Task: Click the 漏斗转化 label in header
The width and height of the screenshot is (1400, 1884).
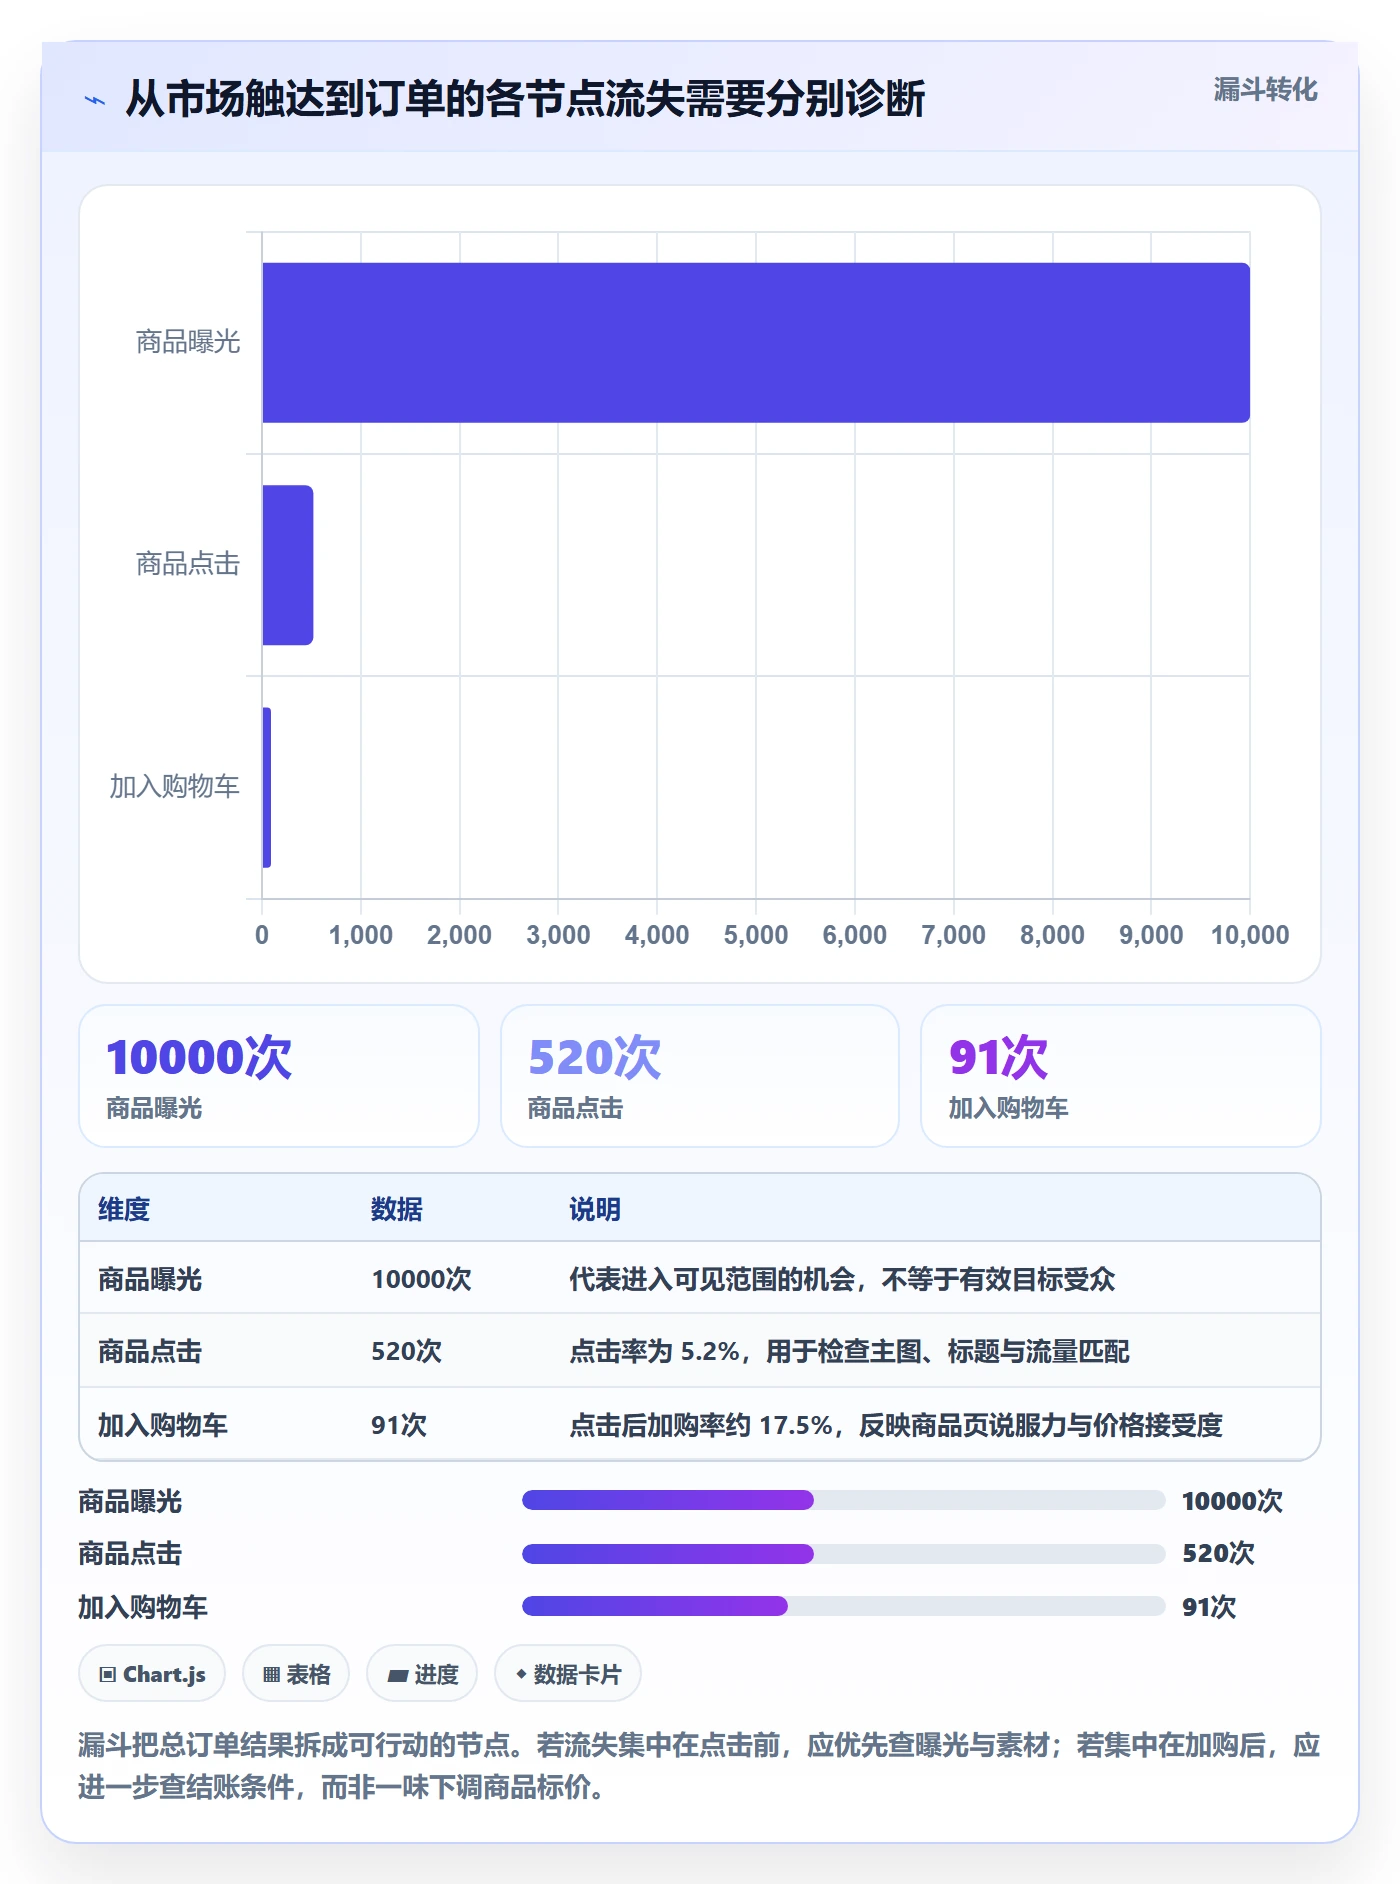Action: (1265, 90)
